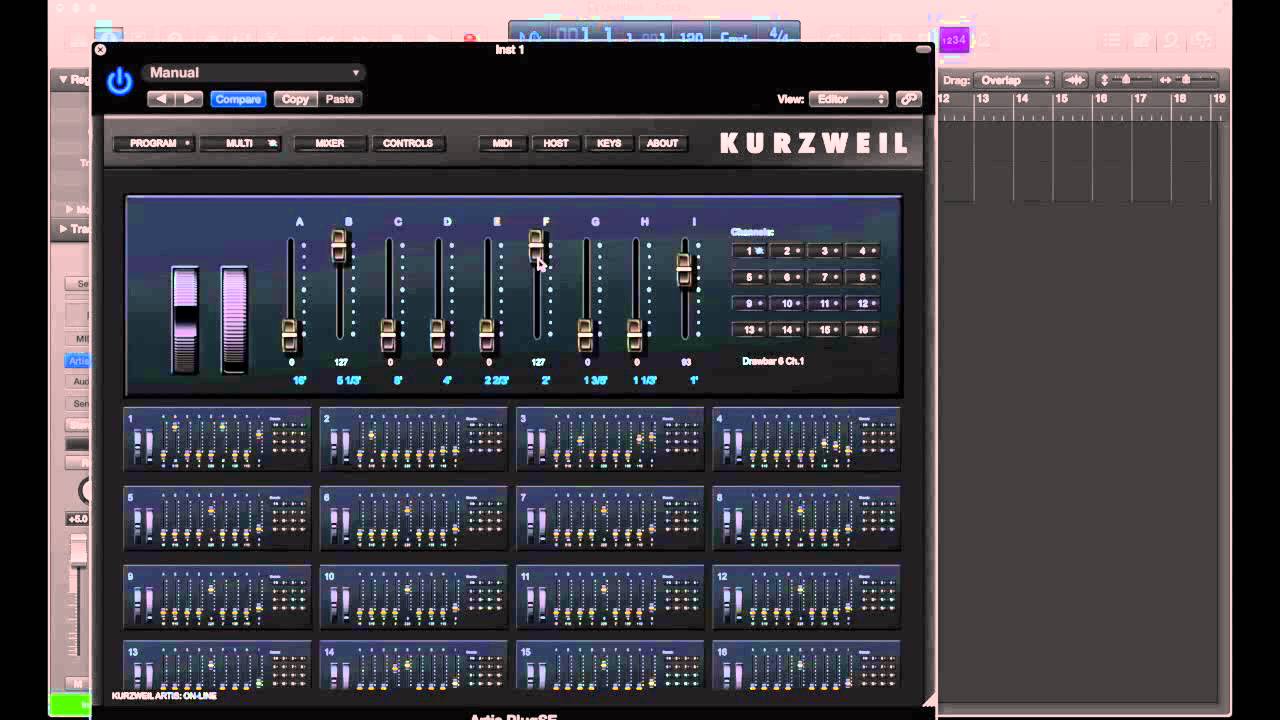Select control preset thumbnail 8
The height and width of the screenshot is (720, 1280).
pyautogui.click(x=806, y=518)
